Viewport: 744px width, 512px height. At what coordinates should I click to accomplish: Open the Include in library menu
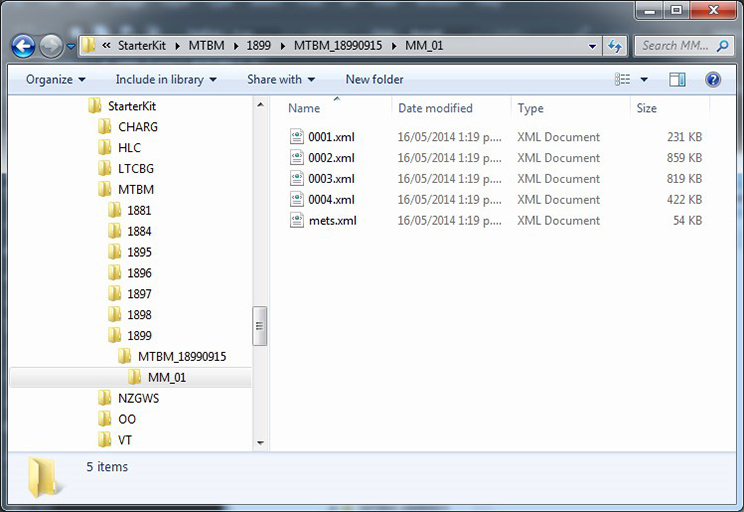coord(166,79)
